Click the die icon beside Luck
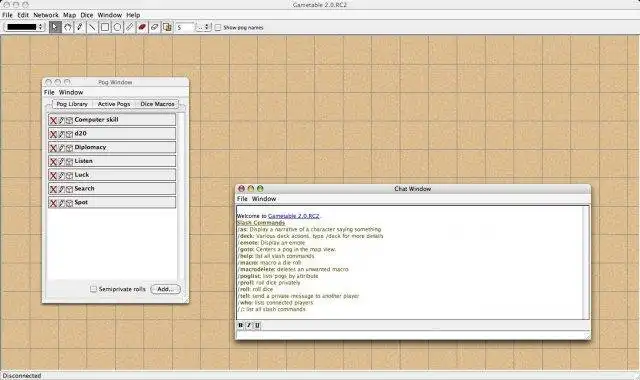The height and width of the screenshot is (380, 640). tap(69, 176)
